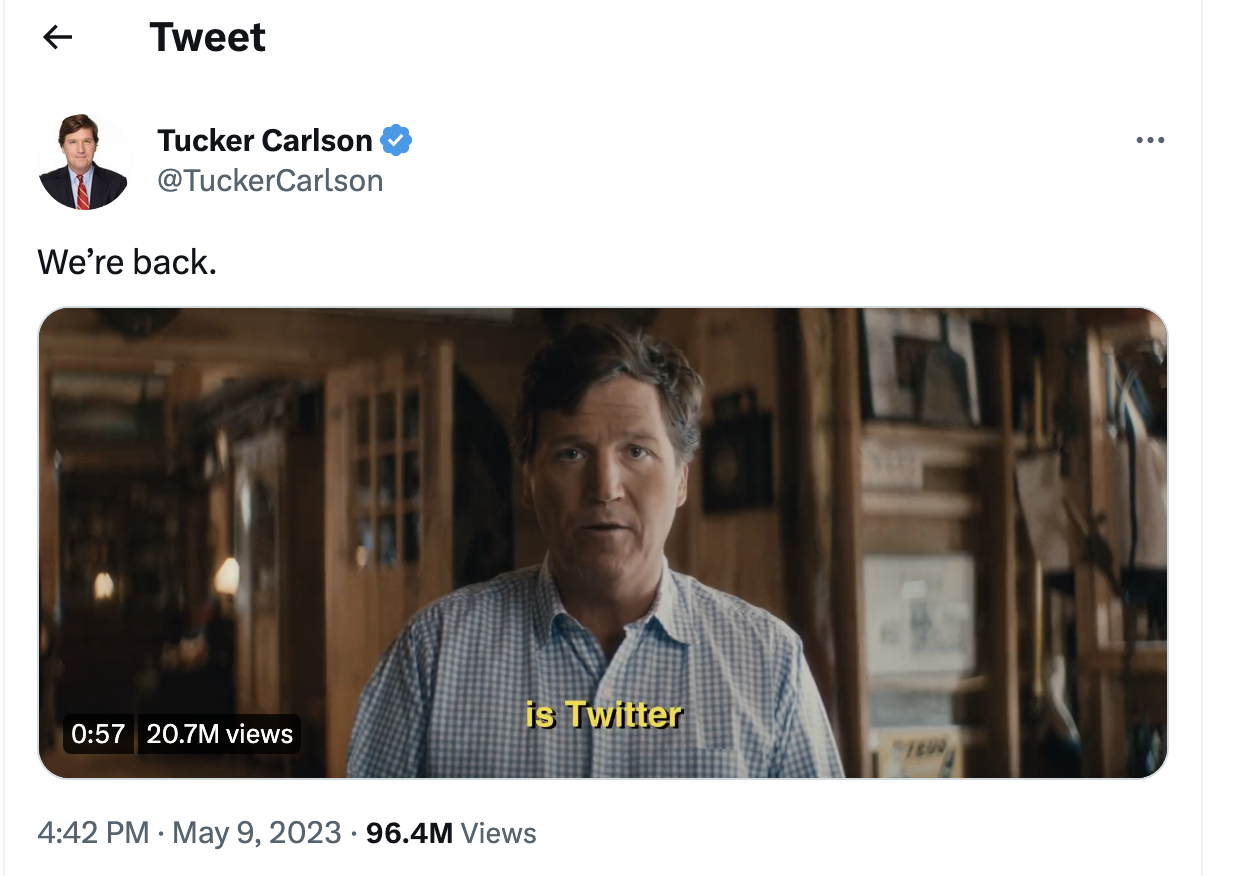Screen dimensions: 1256x876
Task: Click the May 9, 2023 date
Action: pyautogui.click(x=257, y=833)
